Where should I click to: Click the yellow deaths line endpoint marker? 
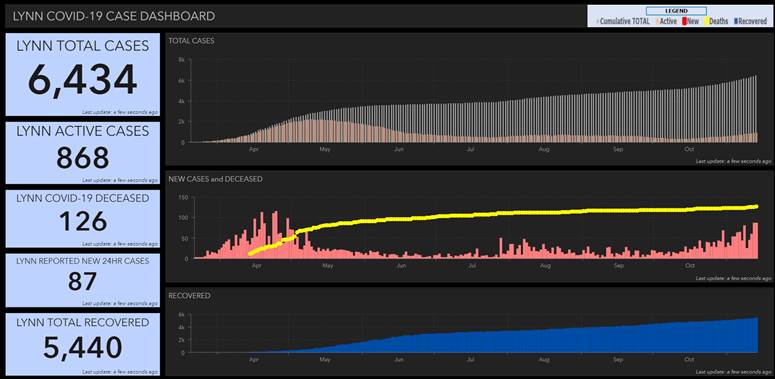[755, 207]
